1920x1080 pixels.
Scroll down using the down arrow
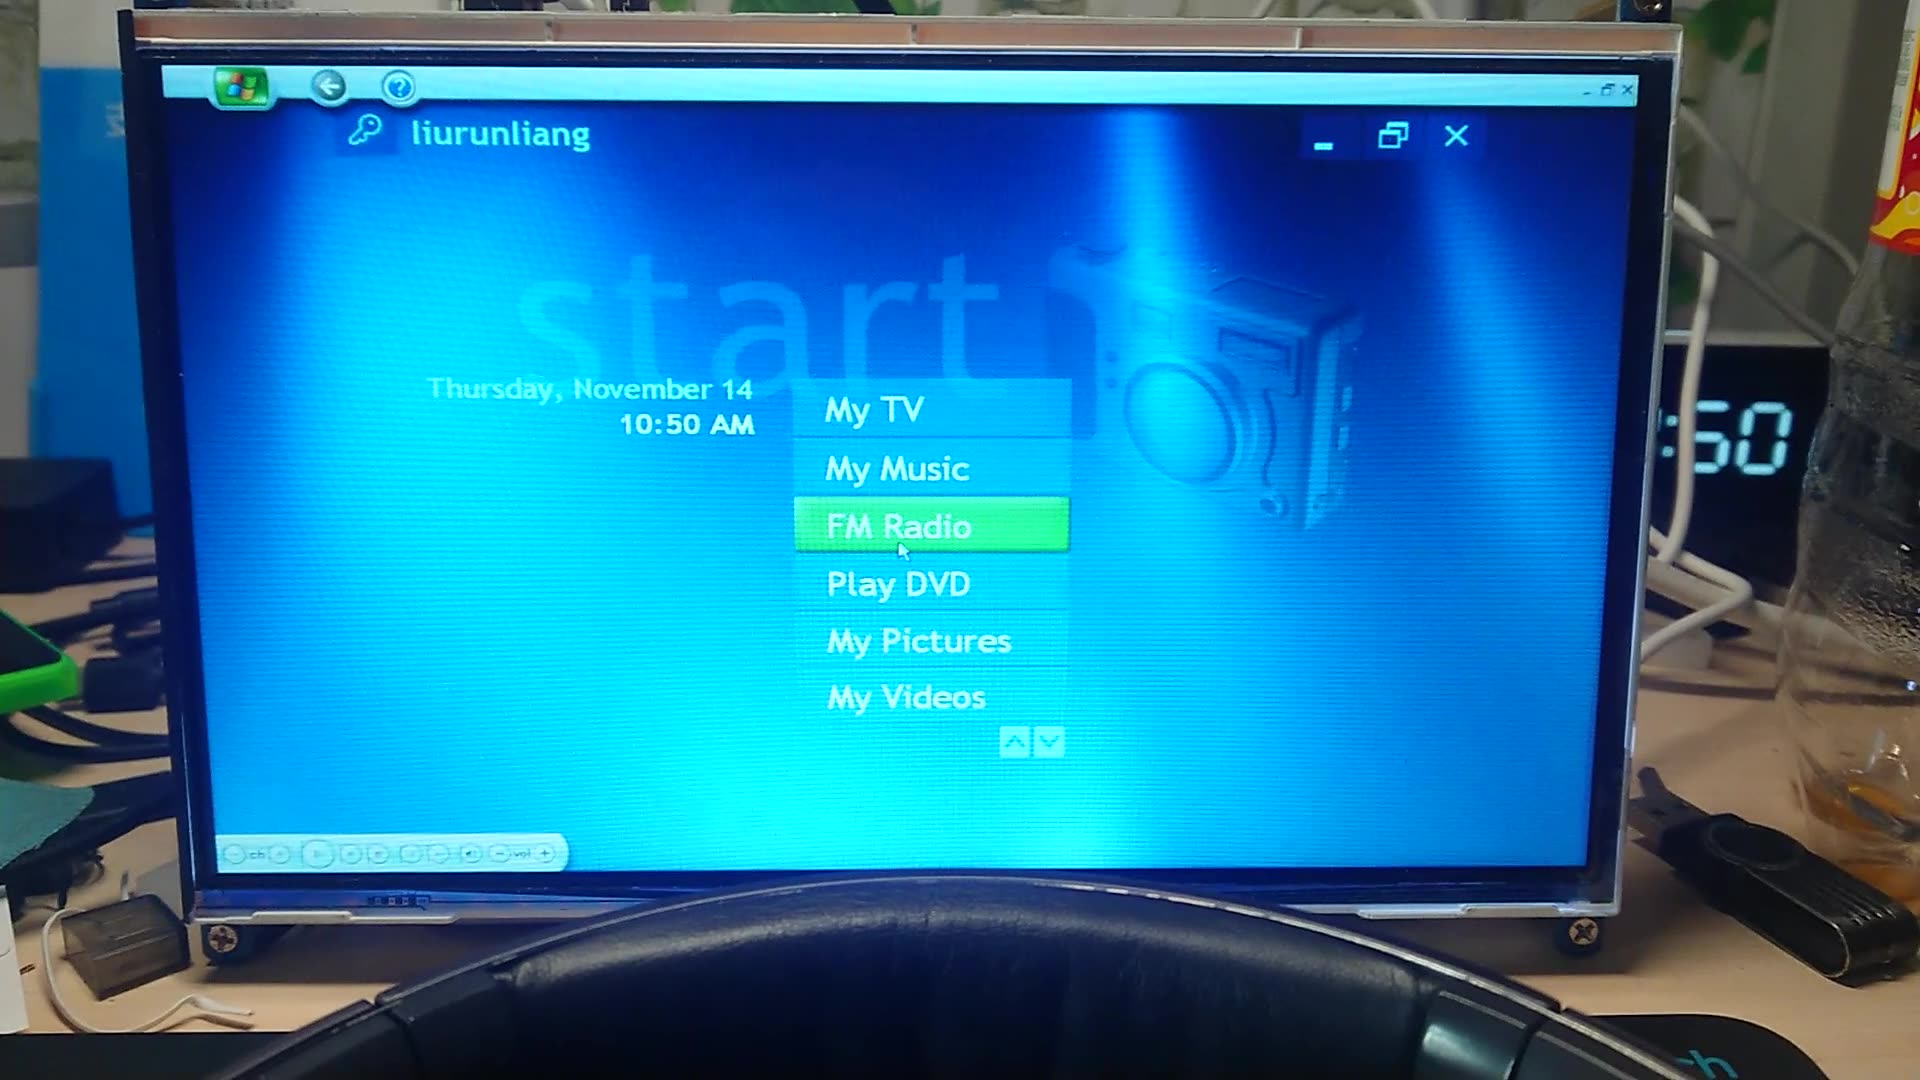point(1050,741)
